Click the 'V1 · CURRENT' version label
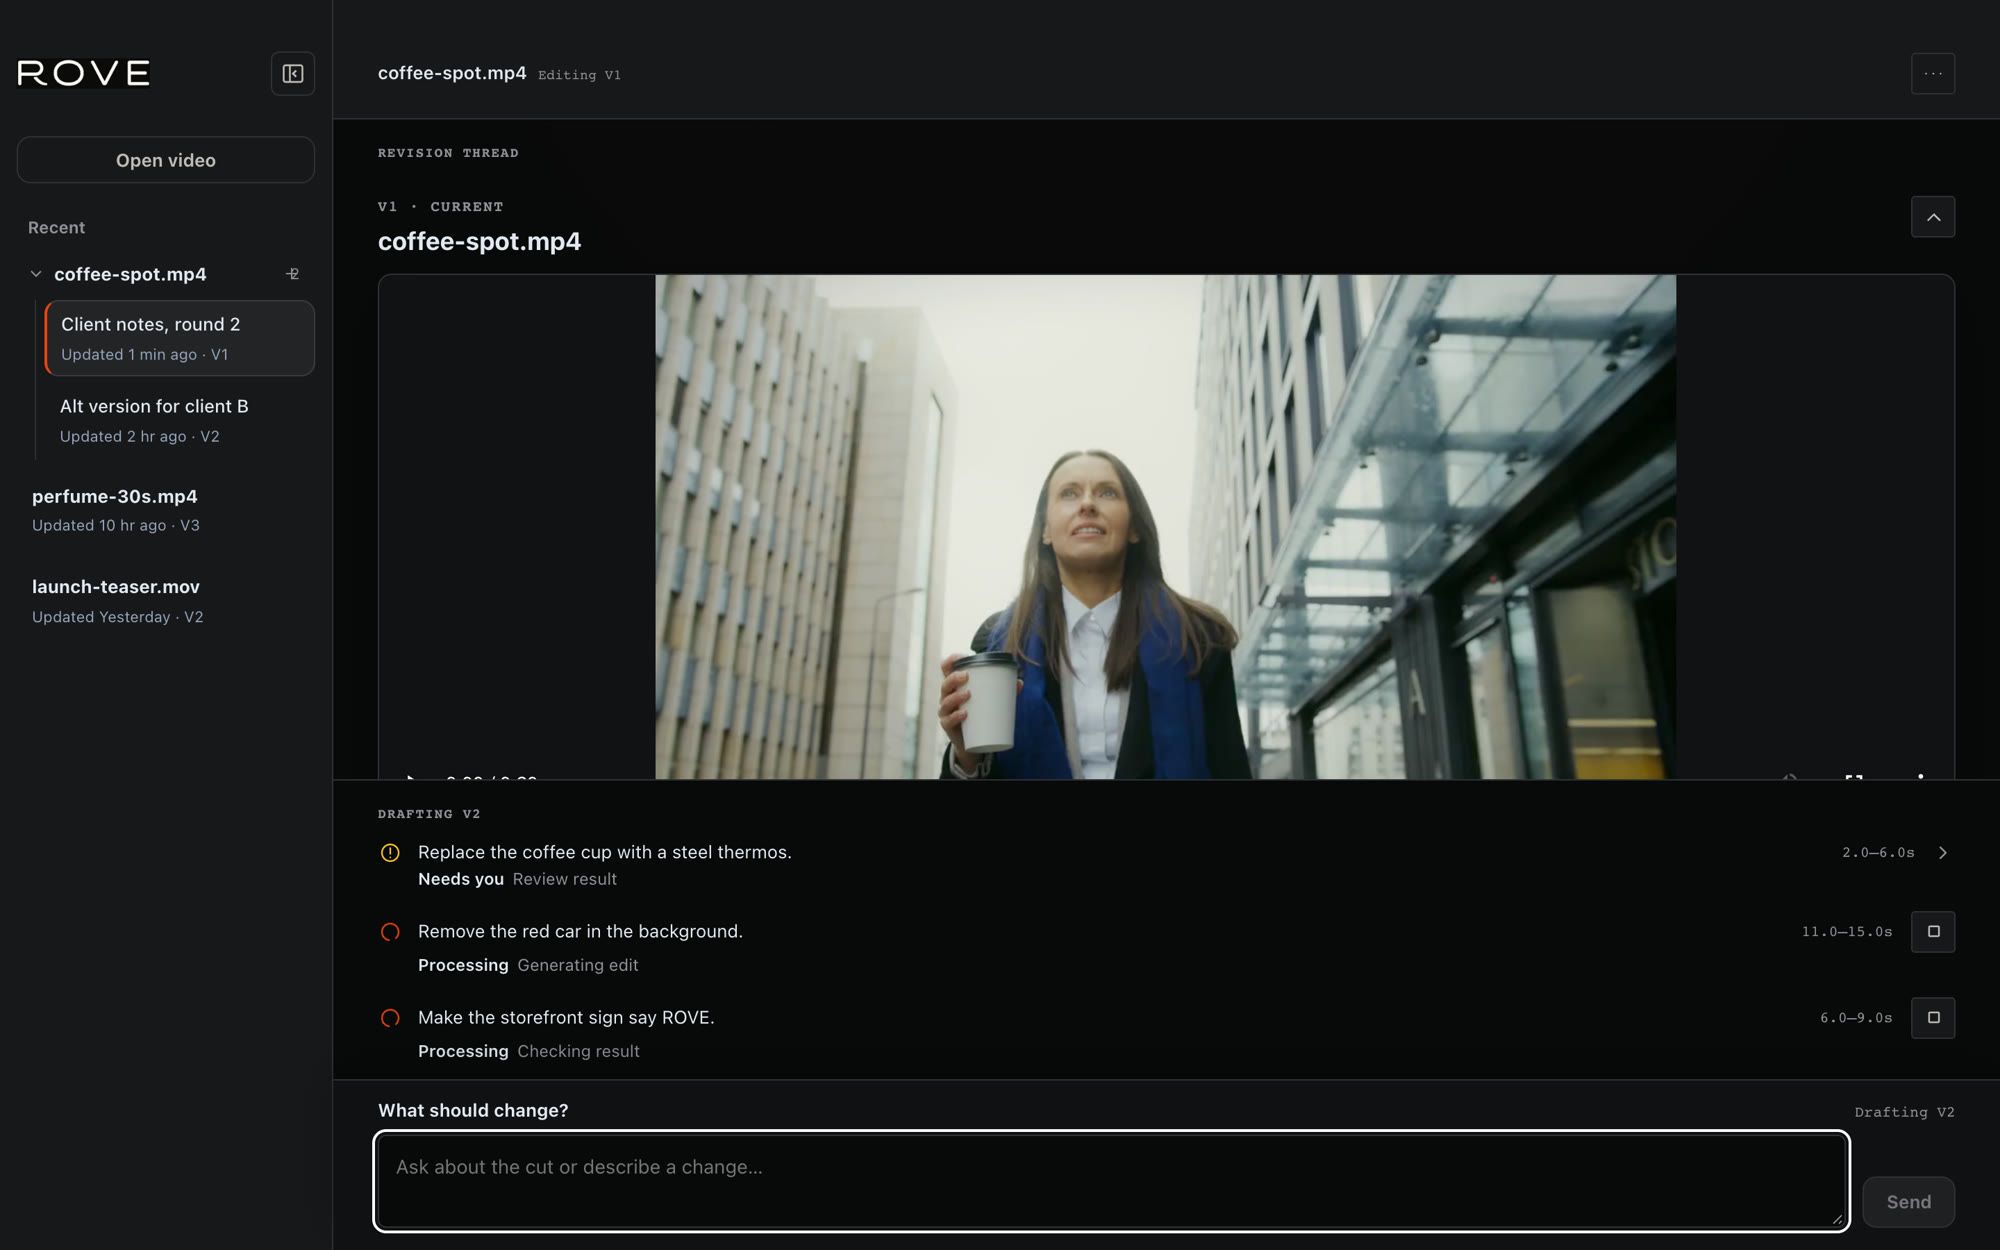 tap(441, 207)
